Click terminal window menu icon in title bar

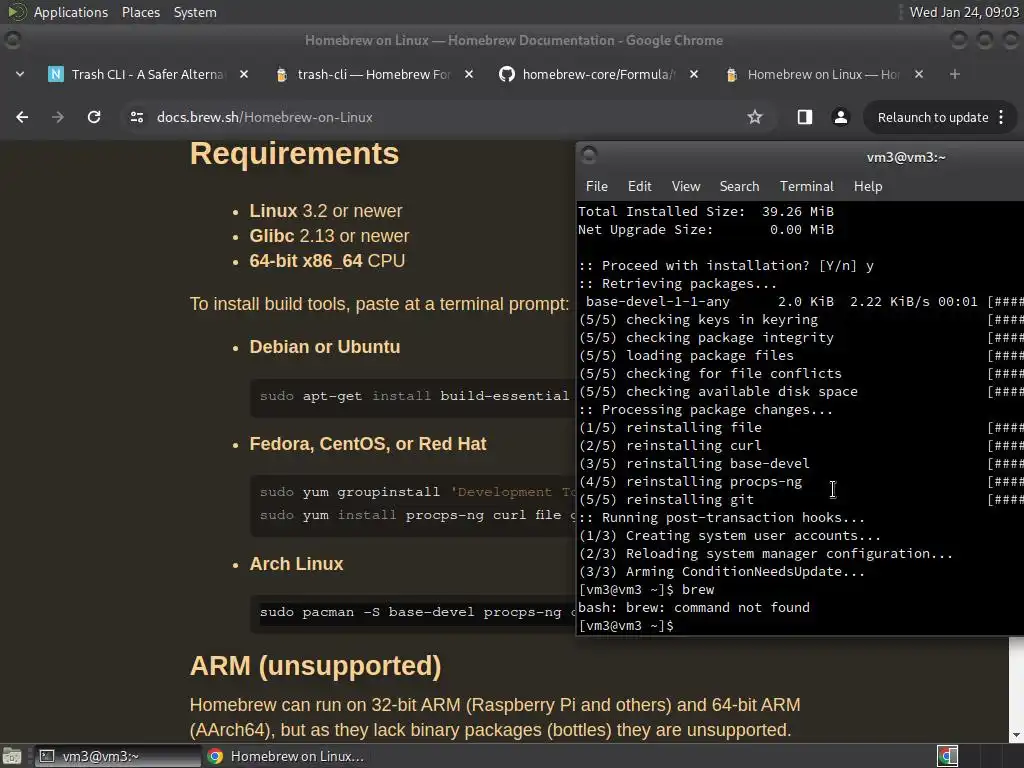(x=589, y=155)
